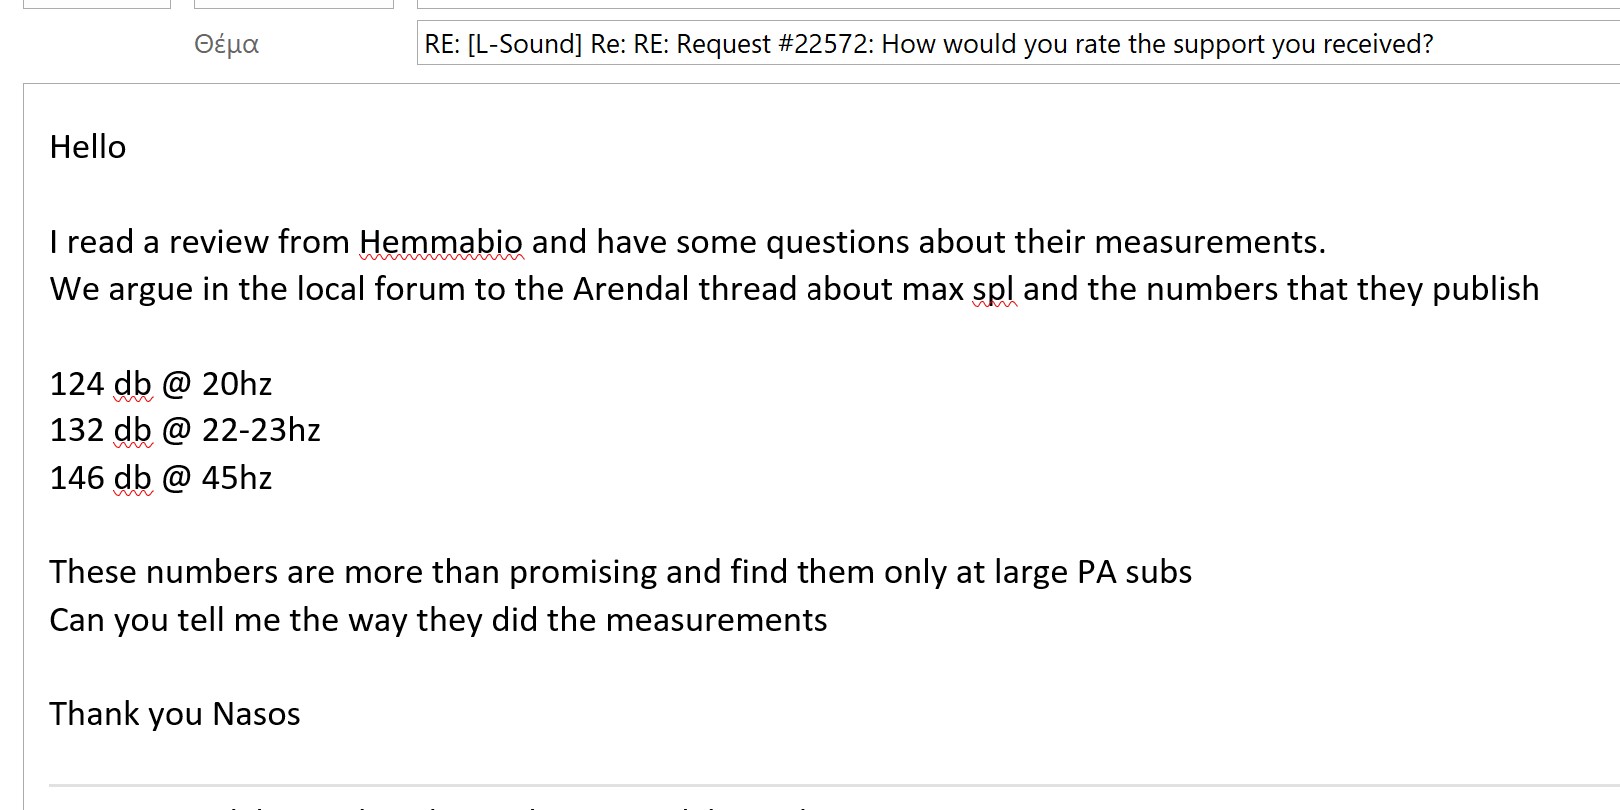Click the Θέμα label
The width and height of the screenshot is (1620, 810).
point(227,45)
